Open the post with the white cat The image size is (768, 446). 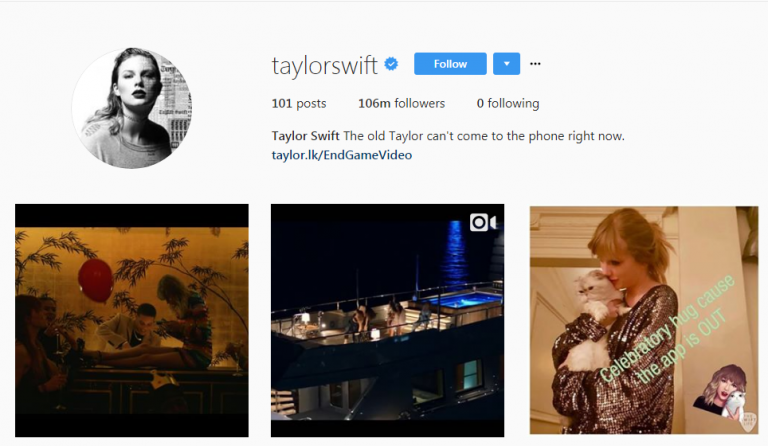tap(644, 320)
